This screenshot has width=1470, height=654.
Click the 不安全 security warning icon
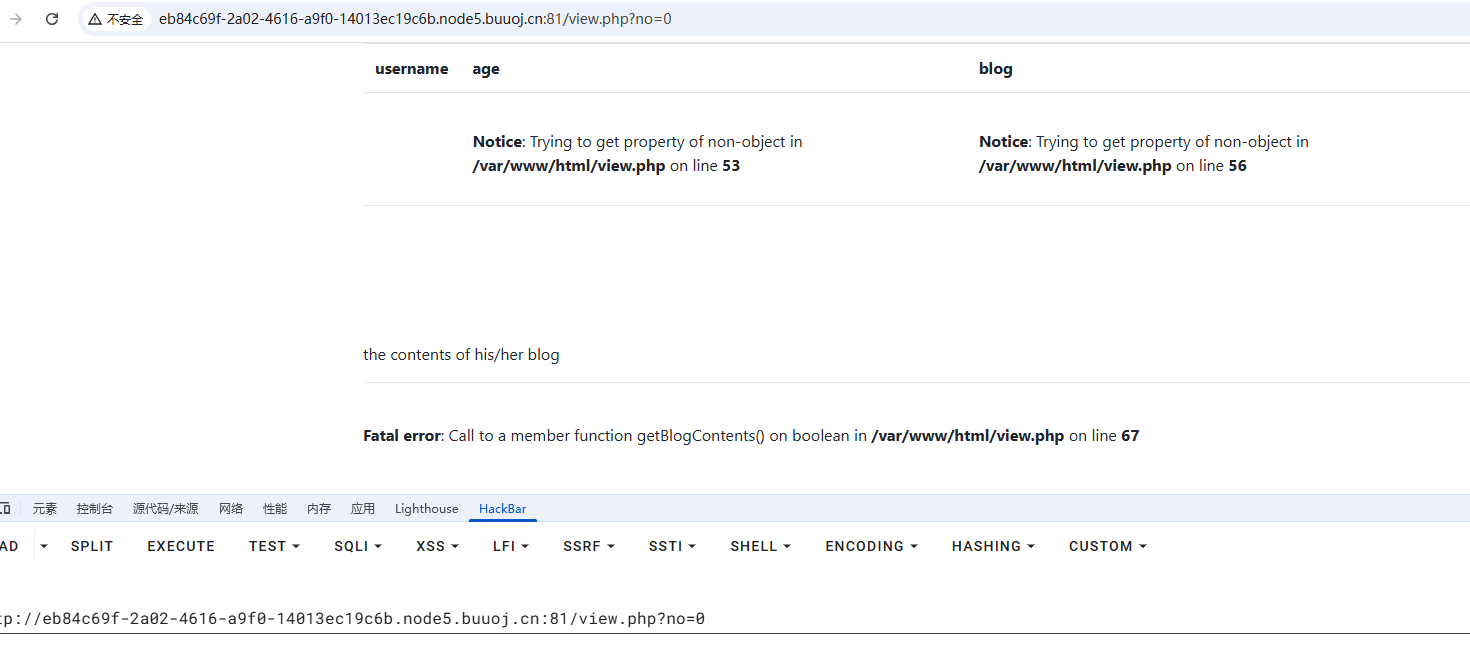pos(95,19)
